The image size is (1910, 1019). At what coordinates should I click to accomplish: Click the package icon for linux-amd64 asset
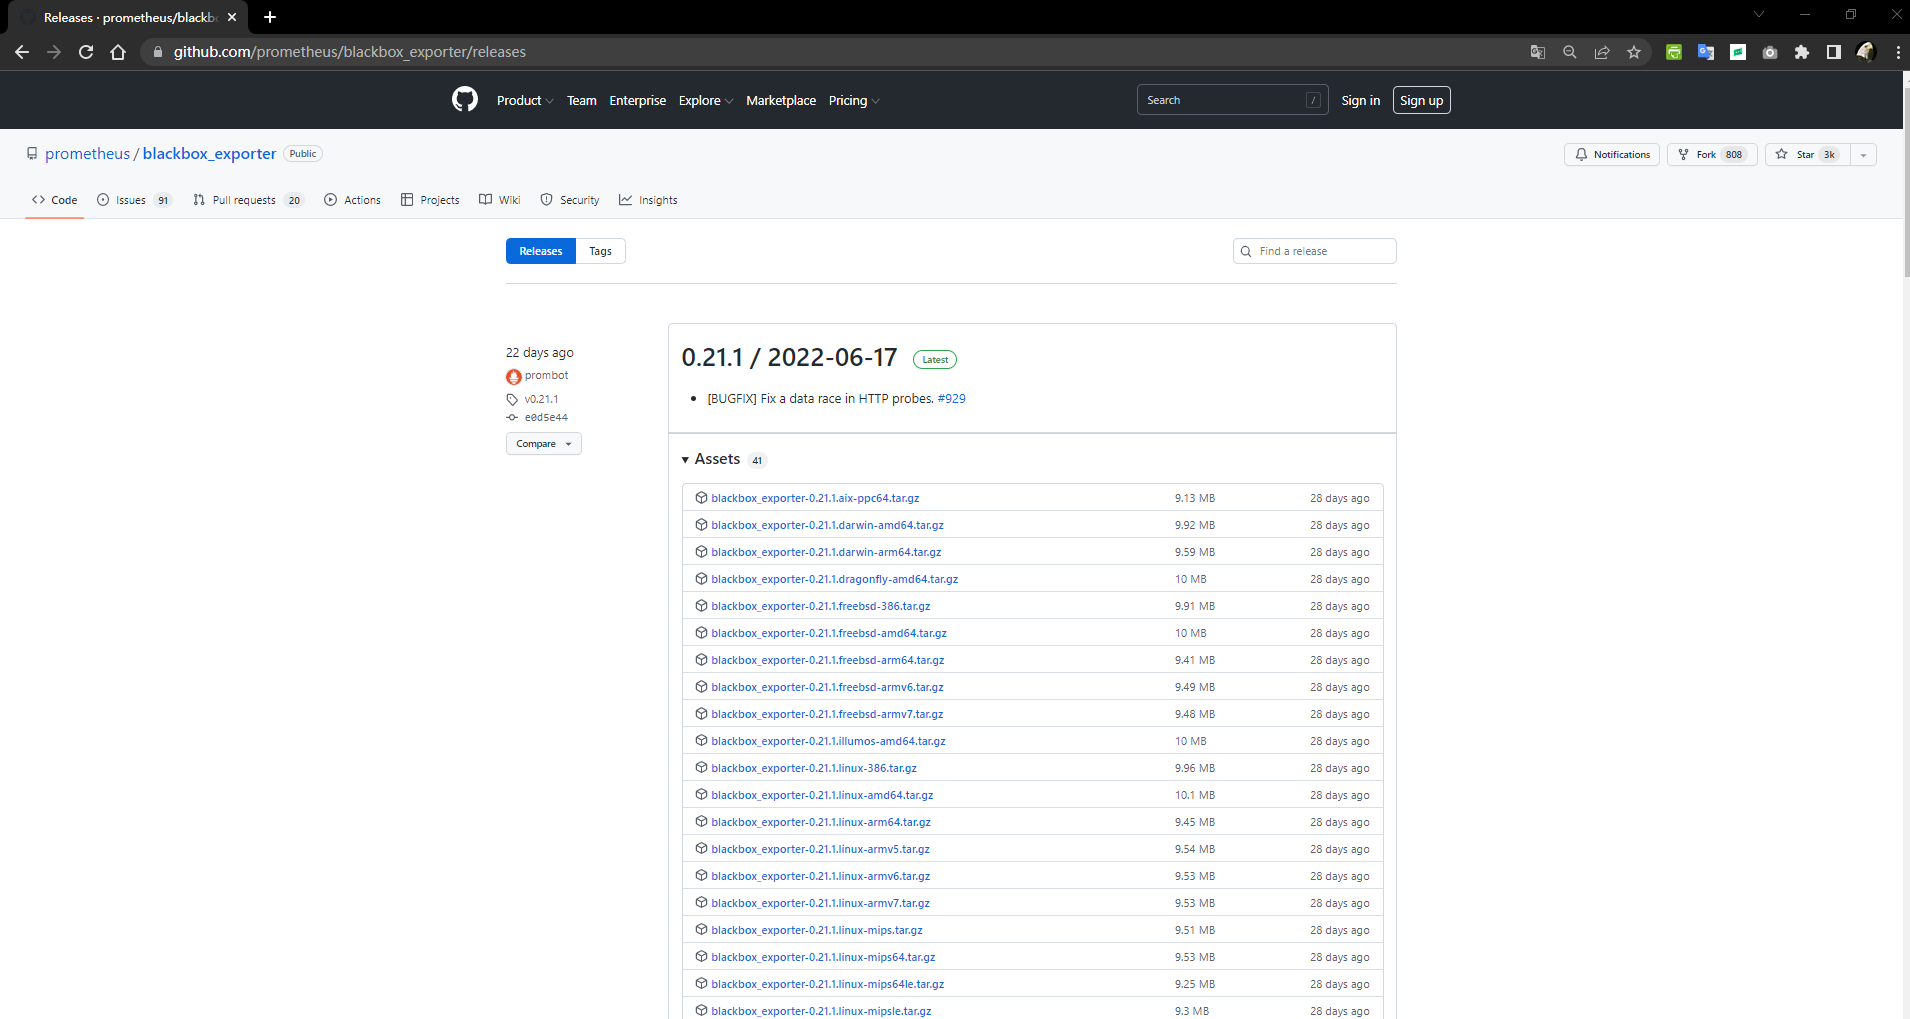pos(701,794)
